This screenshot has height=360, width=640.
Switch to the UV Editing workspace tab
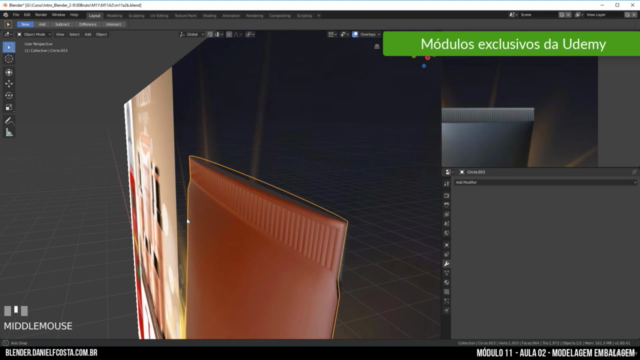coord(159,16)
